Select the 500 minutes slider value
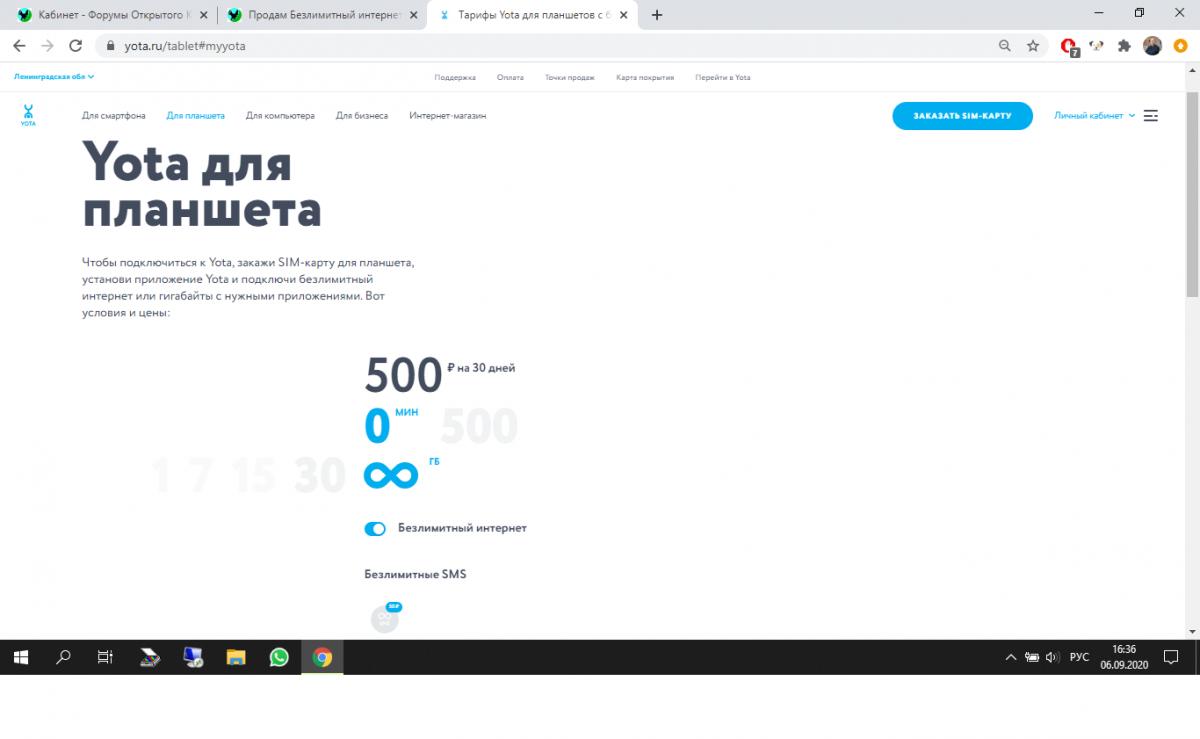This screenshot has height=739, width=1200. point(479,427)
